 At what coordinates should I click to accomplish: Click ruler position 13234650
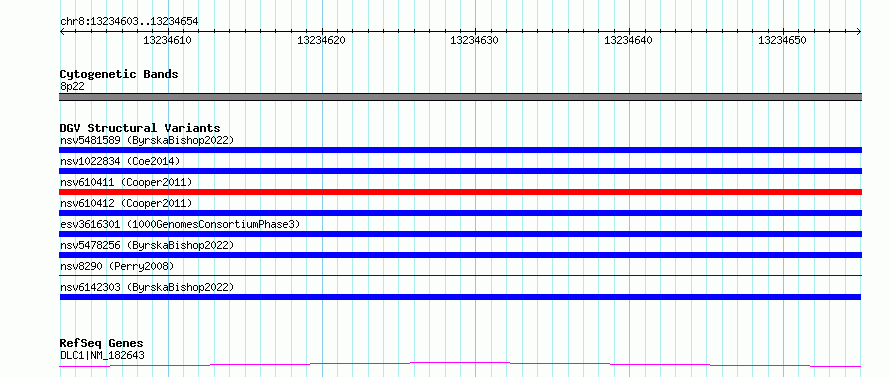782,40
